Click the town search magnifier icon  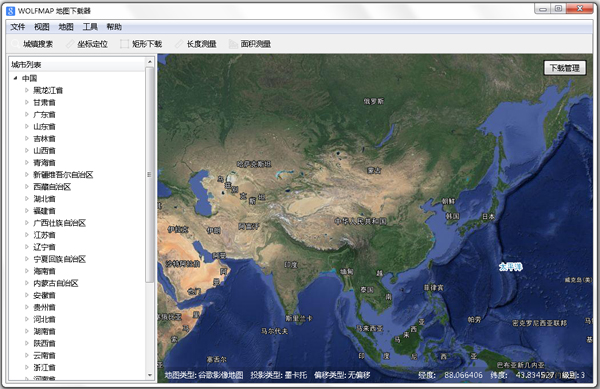15,44
